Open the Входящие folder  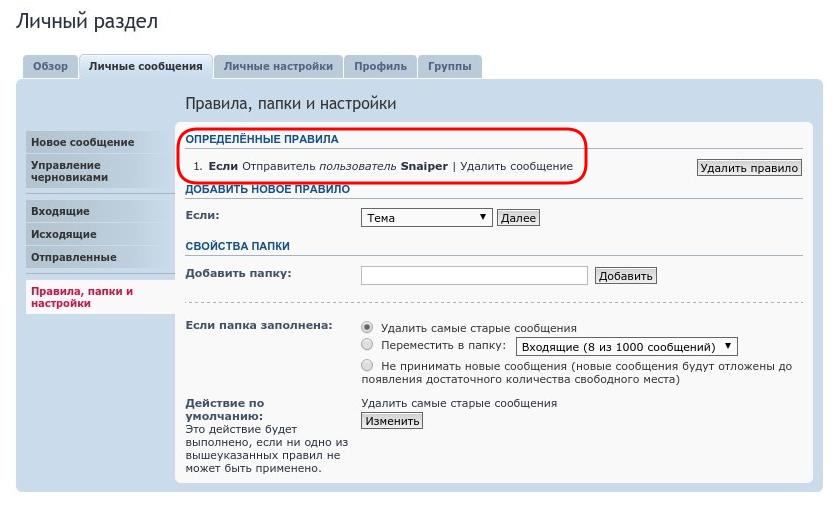coord(60,212)
